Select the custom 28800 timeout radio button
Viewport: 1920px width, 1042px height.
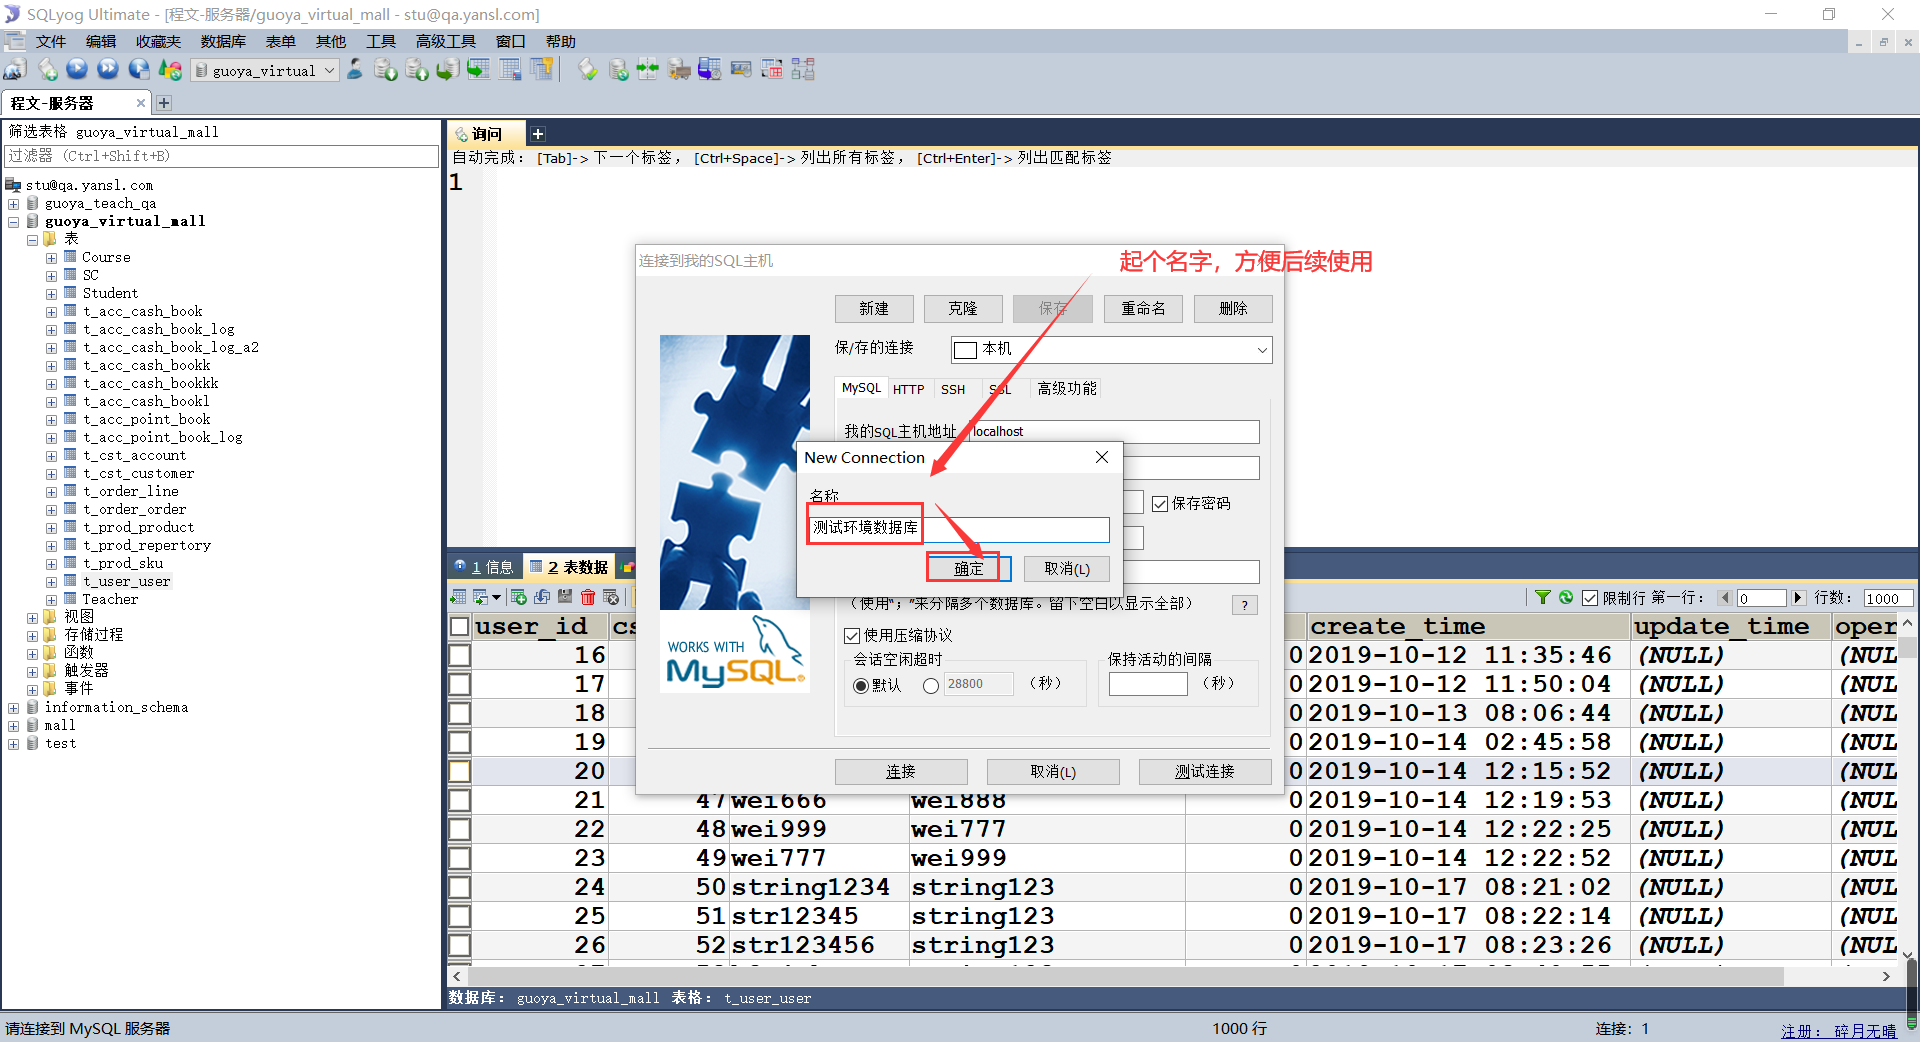[x=931, y=686]
